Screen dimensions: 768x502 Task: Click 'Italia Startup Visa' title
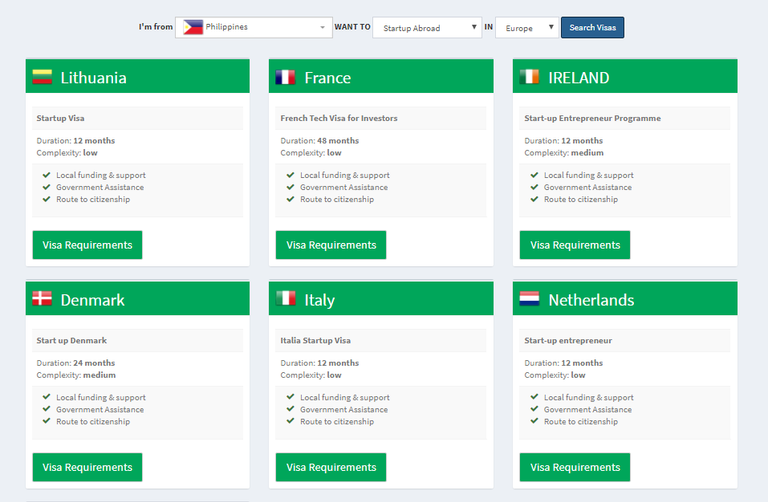[x=315, y=340]
